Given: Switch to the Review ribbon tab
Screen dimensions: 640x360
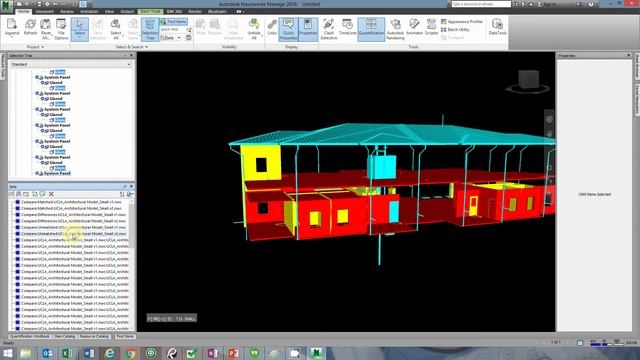Looking at the screenshot, I should click(67, 11).
